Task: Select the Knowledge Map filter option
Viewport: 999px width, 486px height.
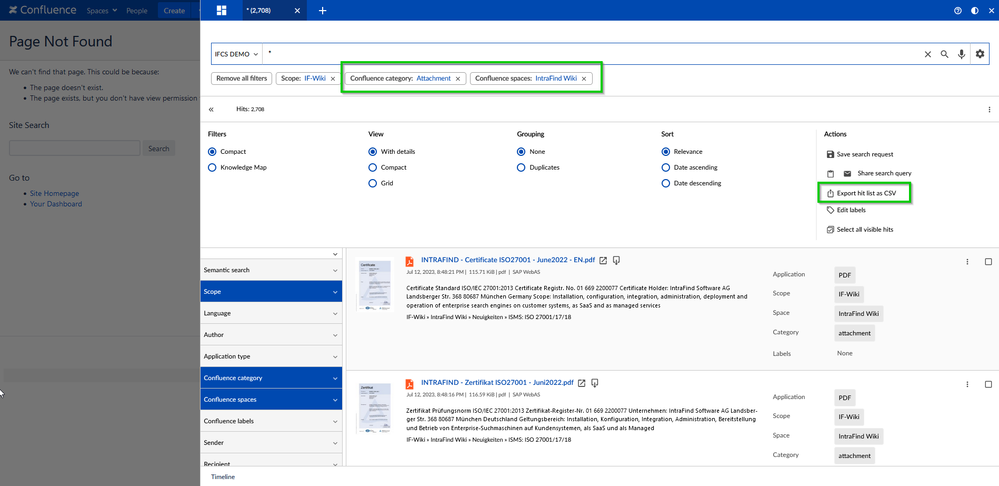Action: [x=212, y=168]
